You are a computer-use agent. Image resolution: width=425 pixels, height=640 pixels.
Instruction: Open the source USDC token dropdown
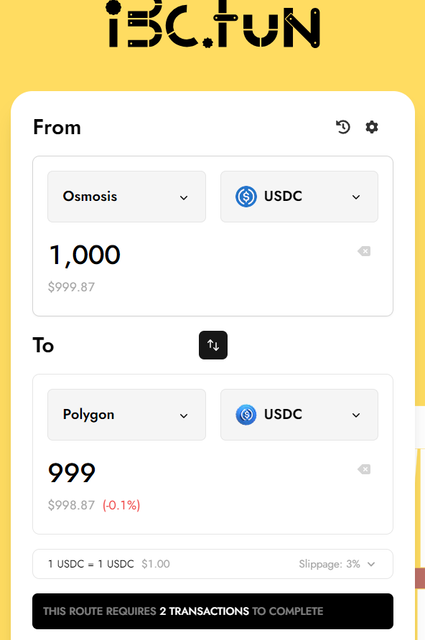299,197
